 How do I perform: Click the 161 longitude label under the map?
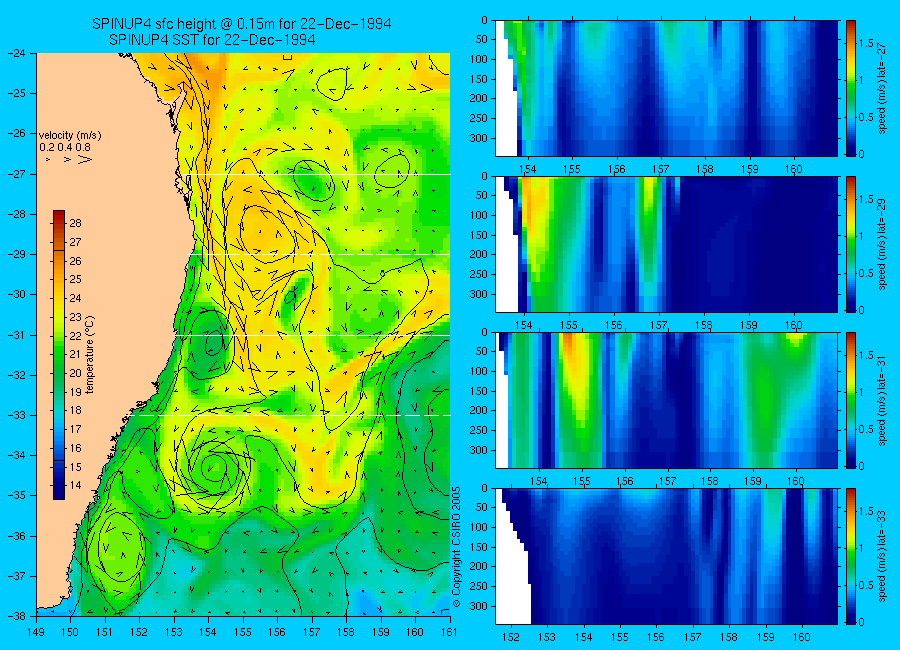449,632
